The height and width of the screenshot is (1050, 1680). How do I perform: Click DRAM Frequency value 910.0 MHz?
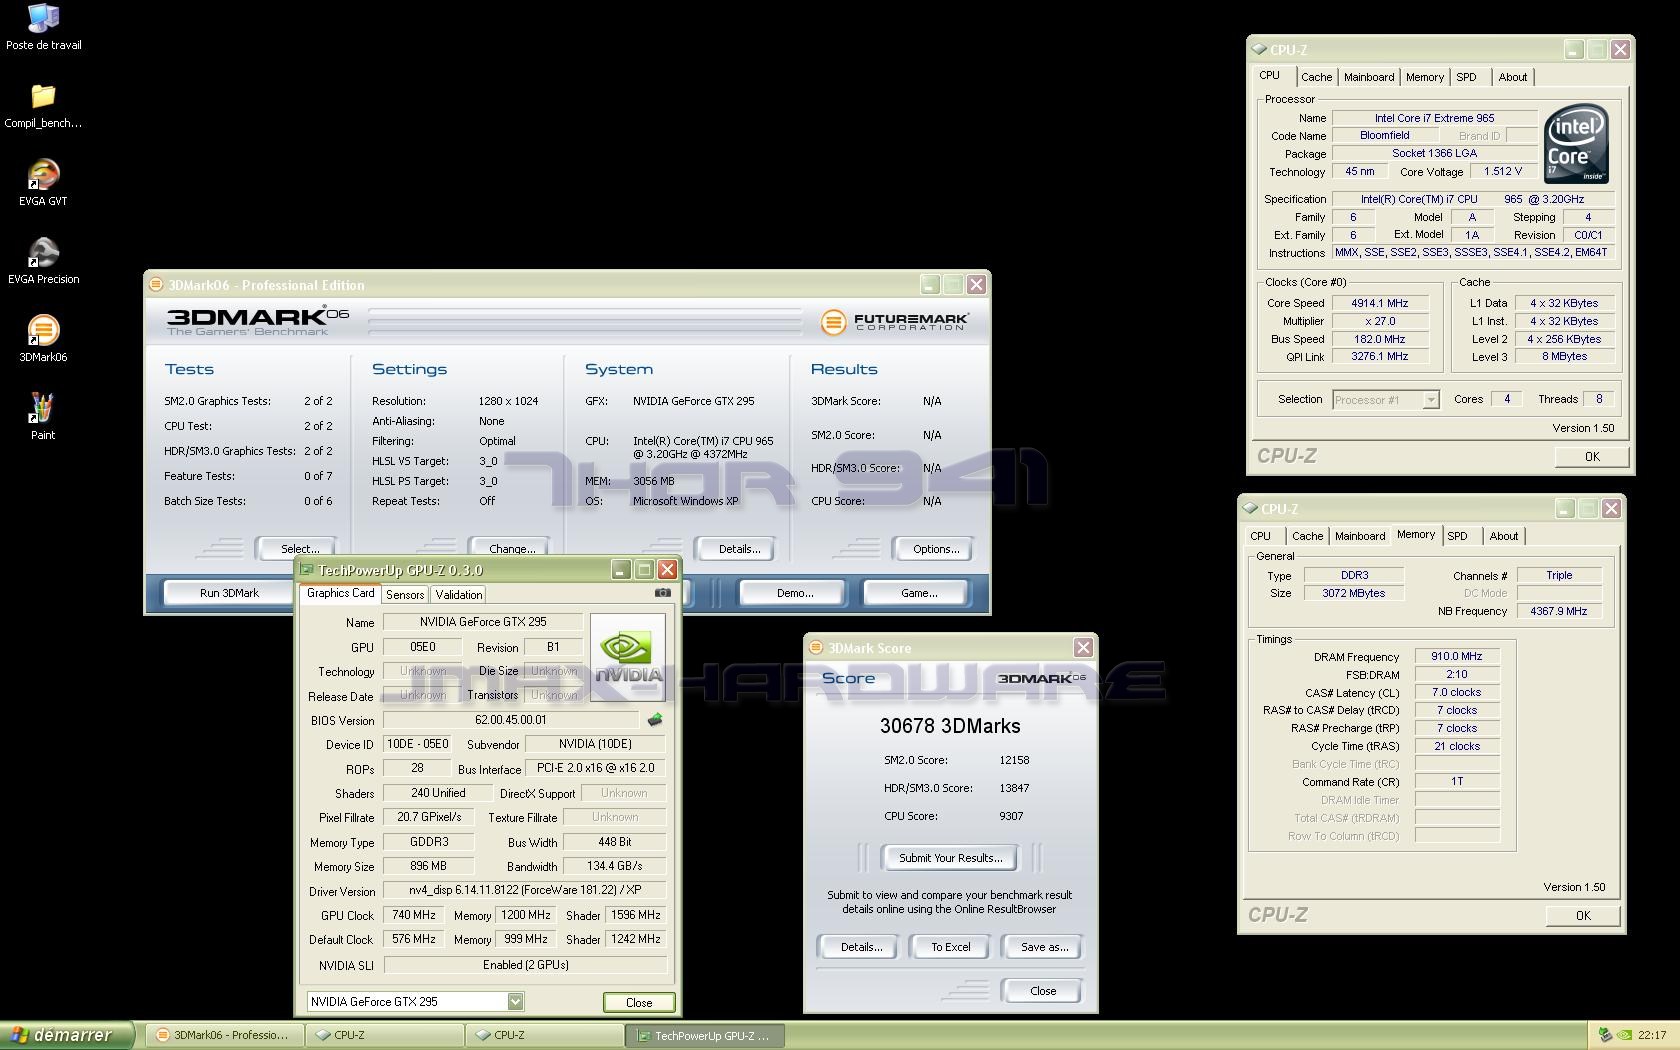click(1457, 656)
